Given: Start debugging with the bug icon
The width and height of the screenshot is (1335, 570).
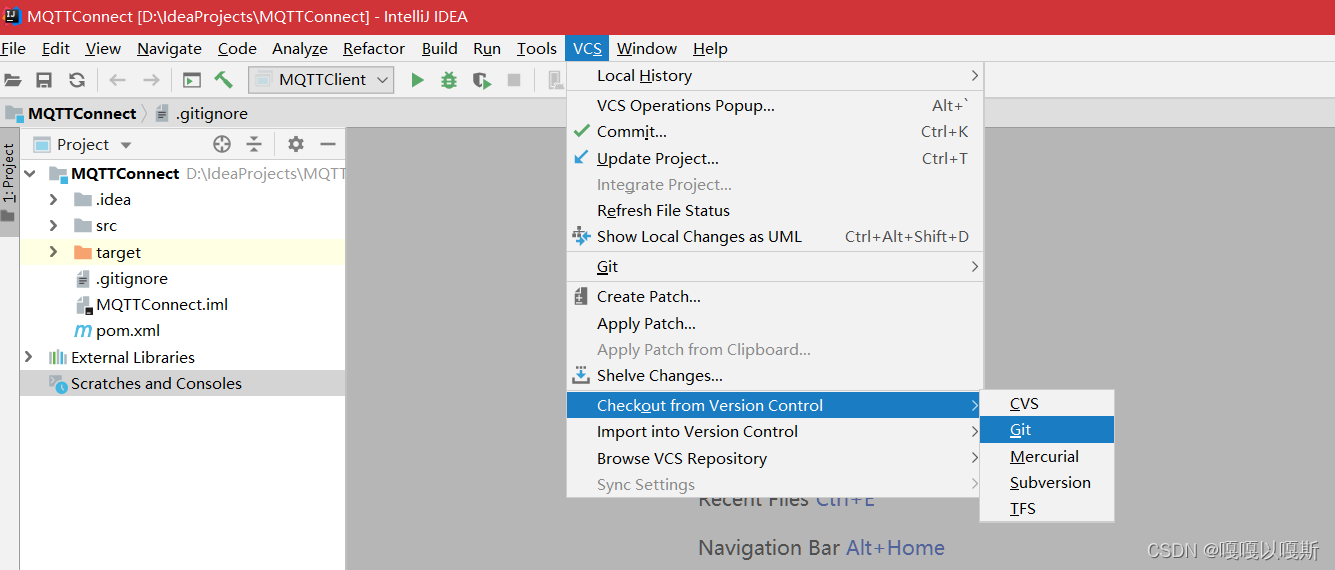Looking at the screenshot, I should [449, 80].
